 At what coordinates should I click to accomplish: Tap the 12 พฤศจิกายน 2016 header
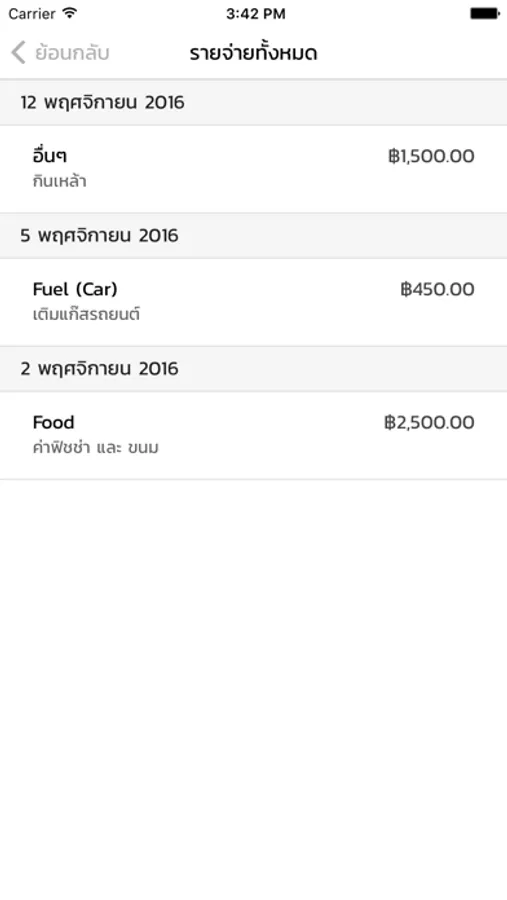point(253,102)
